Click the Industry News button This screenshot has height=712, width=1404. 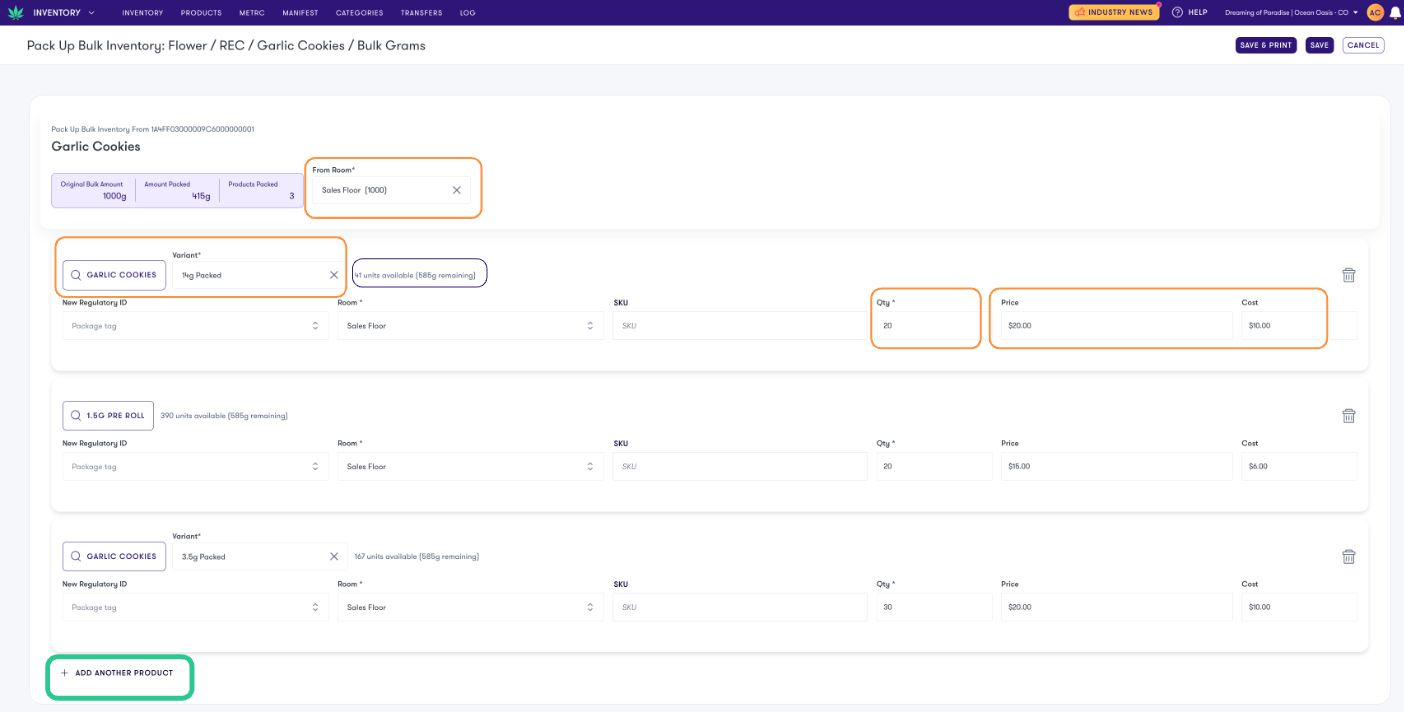click(x=1114, y=12)
